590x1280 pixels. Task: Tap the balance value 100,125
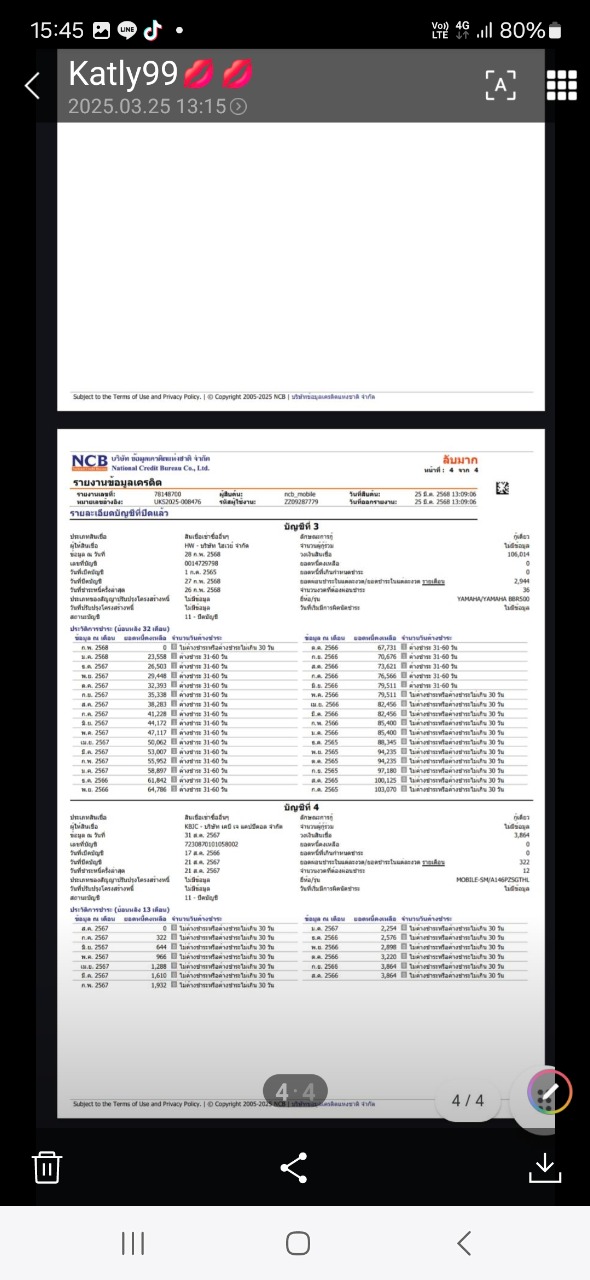coord(387,781)
